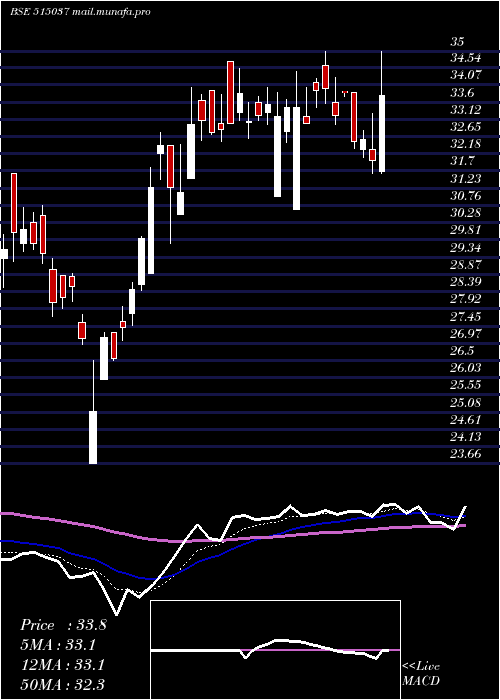Click the price axis label 26.03
Image resolution: width=500 pixels, height=700 pixels.
point(466,367)
